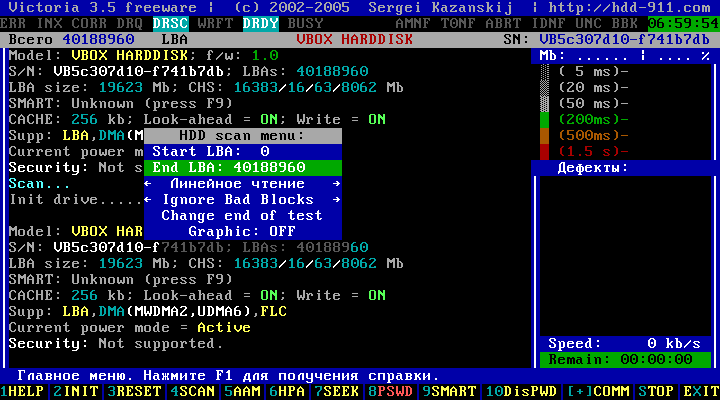Click the green 200ms color block

(544, 120)
